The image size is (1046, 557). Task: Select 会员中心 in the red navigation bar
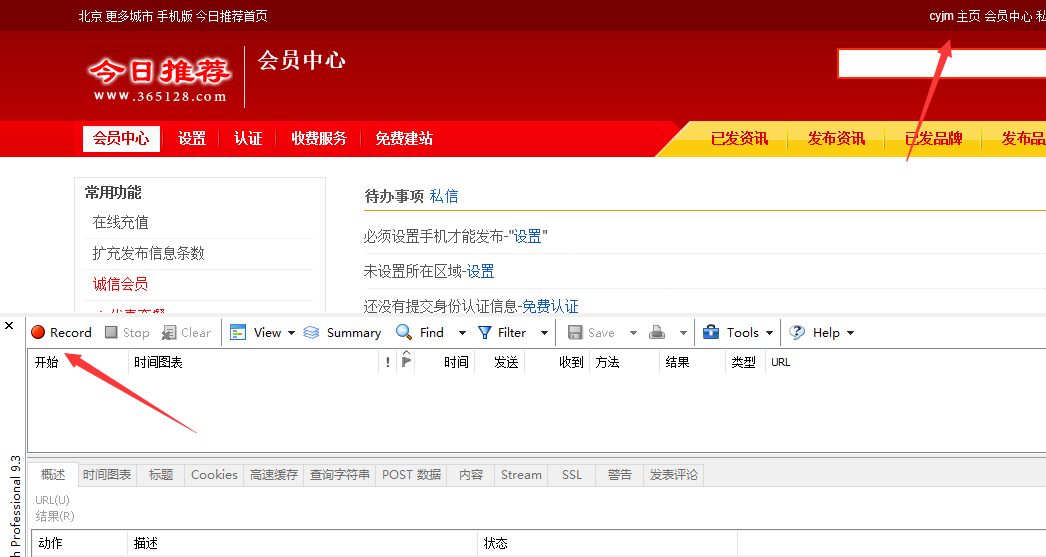click(x=121, y=139)
